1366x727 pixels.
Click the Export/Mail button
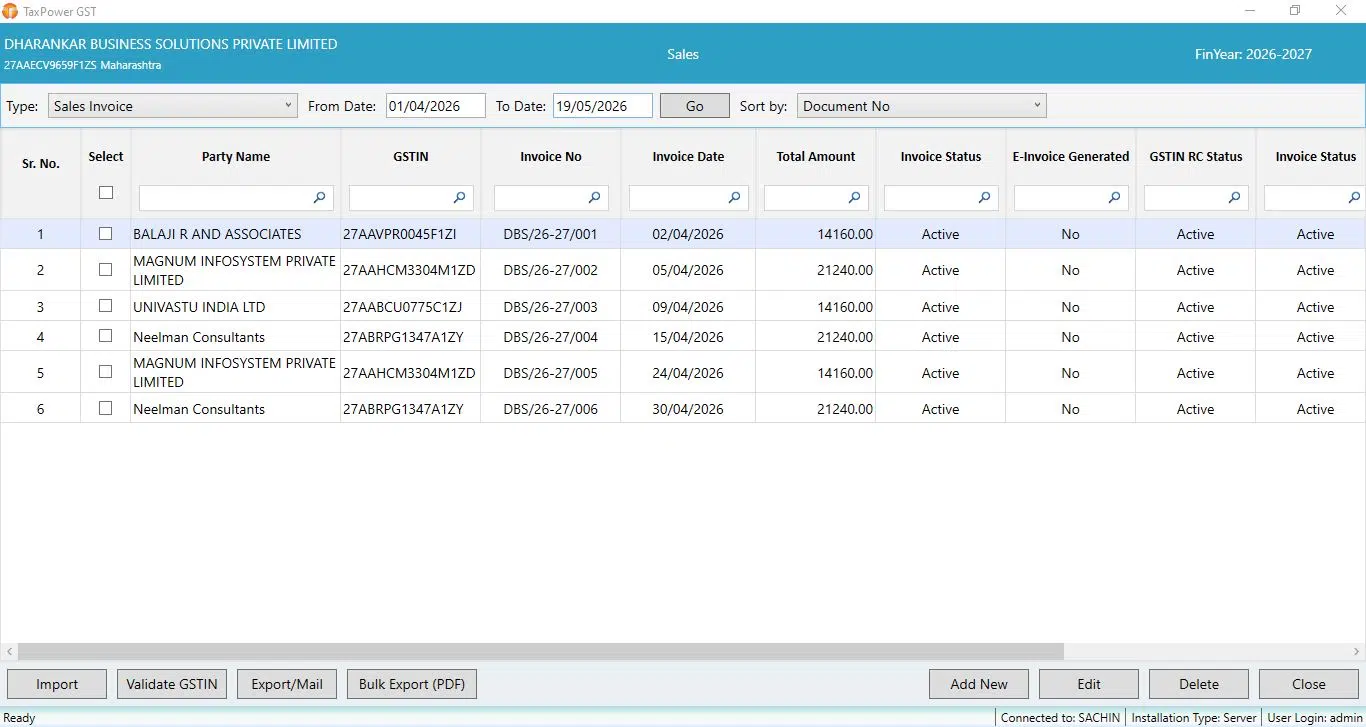tap(287, 684)
